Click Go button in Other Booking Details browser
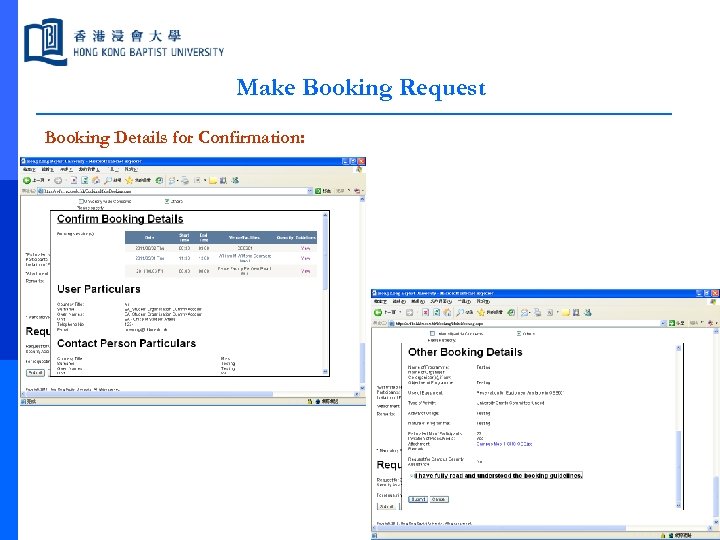This screenshot has width=720, height=540. point(676,323)
